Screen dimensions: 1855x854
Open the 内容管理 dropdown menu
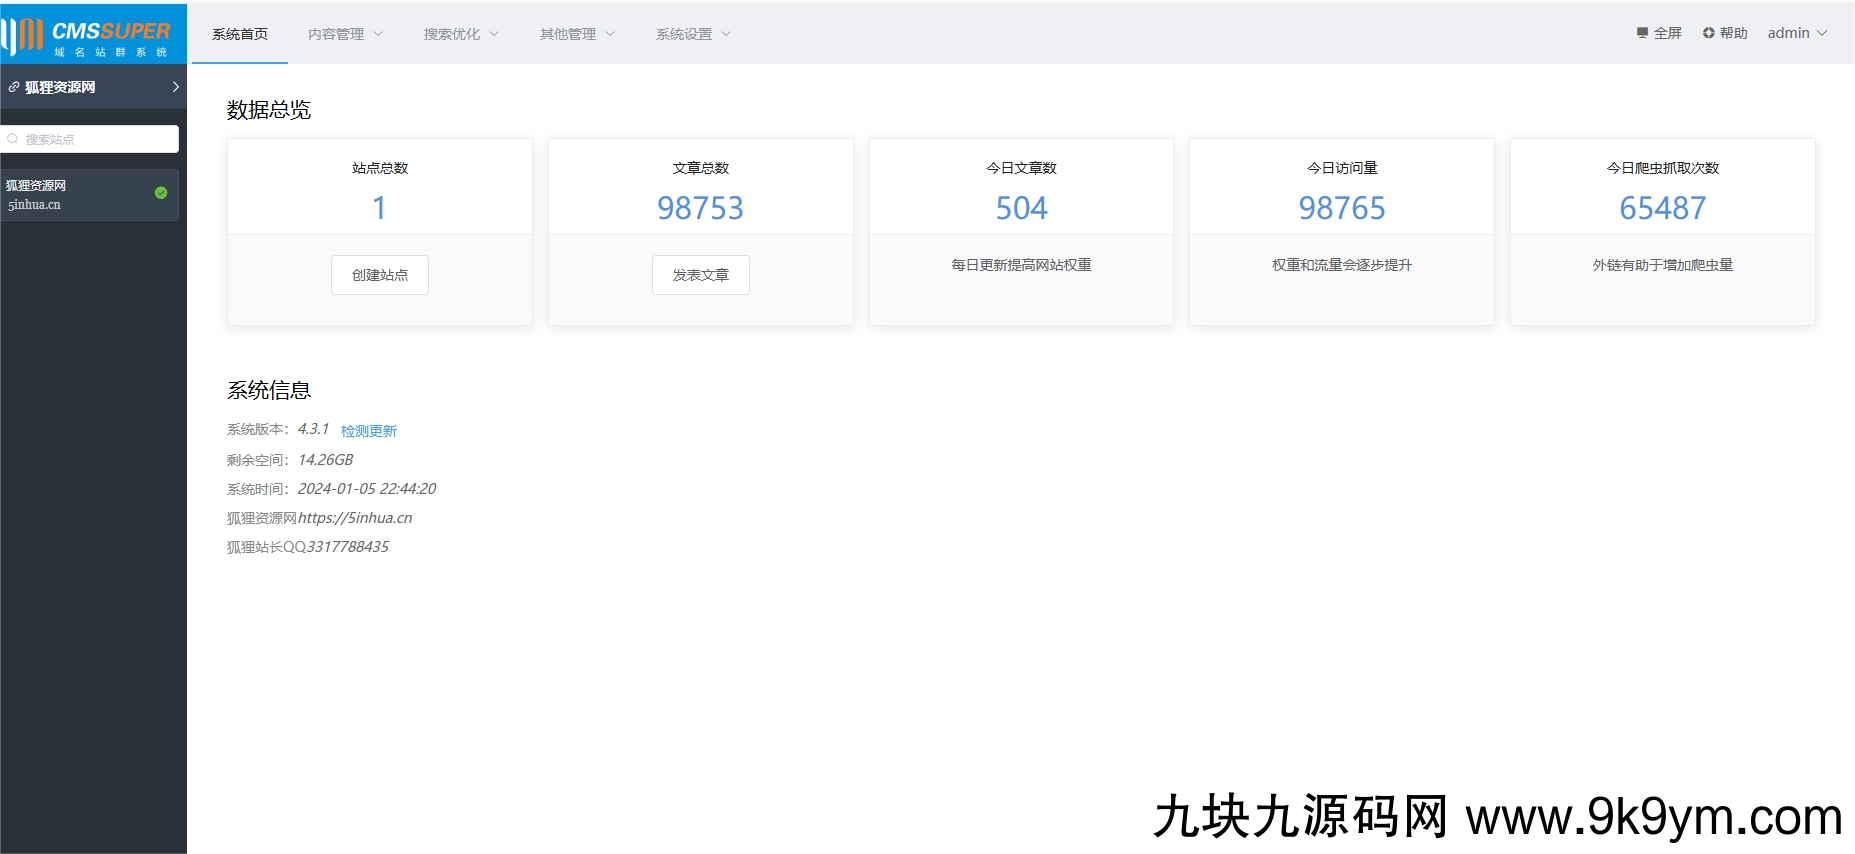pos(345,34)
